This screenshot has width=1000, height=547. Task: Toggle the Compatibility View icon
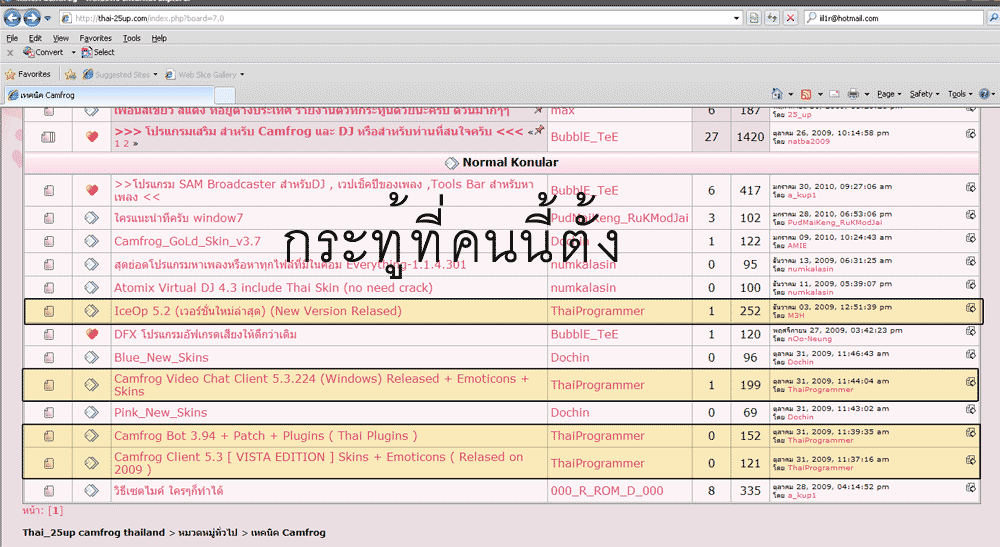(754, 18)
